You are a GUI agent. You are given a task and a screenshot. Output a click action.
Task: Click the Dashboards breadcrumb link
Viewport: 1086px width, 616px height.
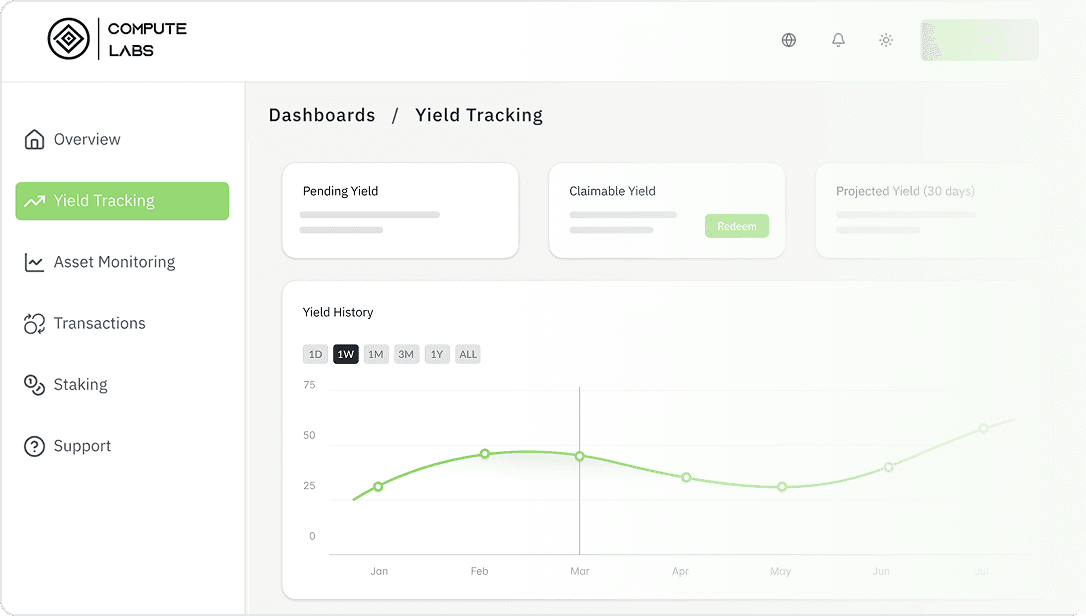[x=322, y=115]
